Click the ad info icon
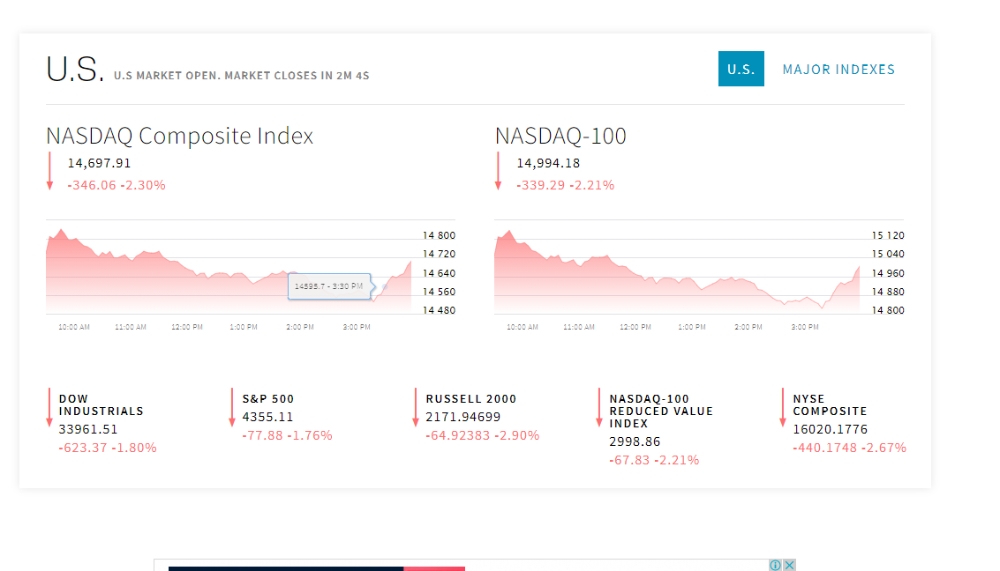 click(776, 565)
